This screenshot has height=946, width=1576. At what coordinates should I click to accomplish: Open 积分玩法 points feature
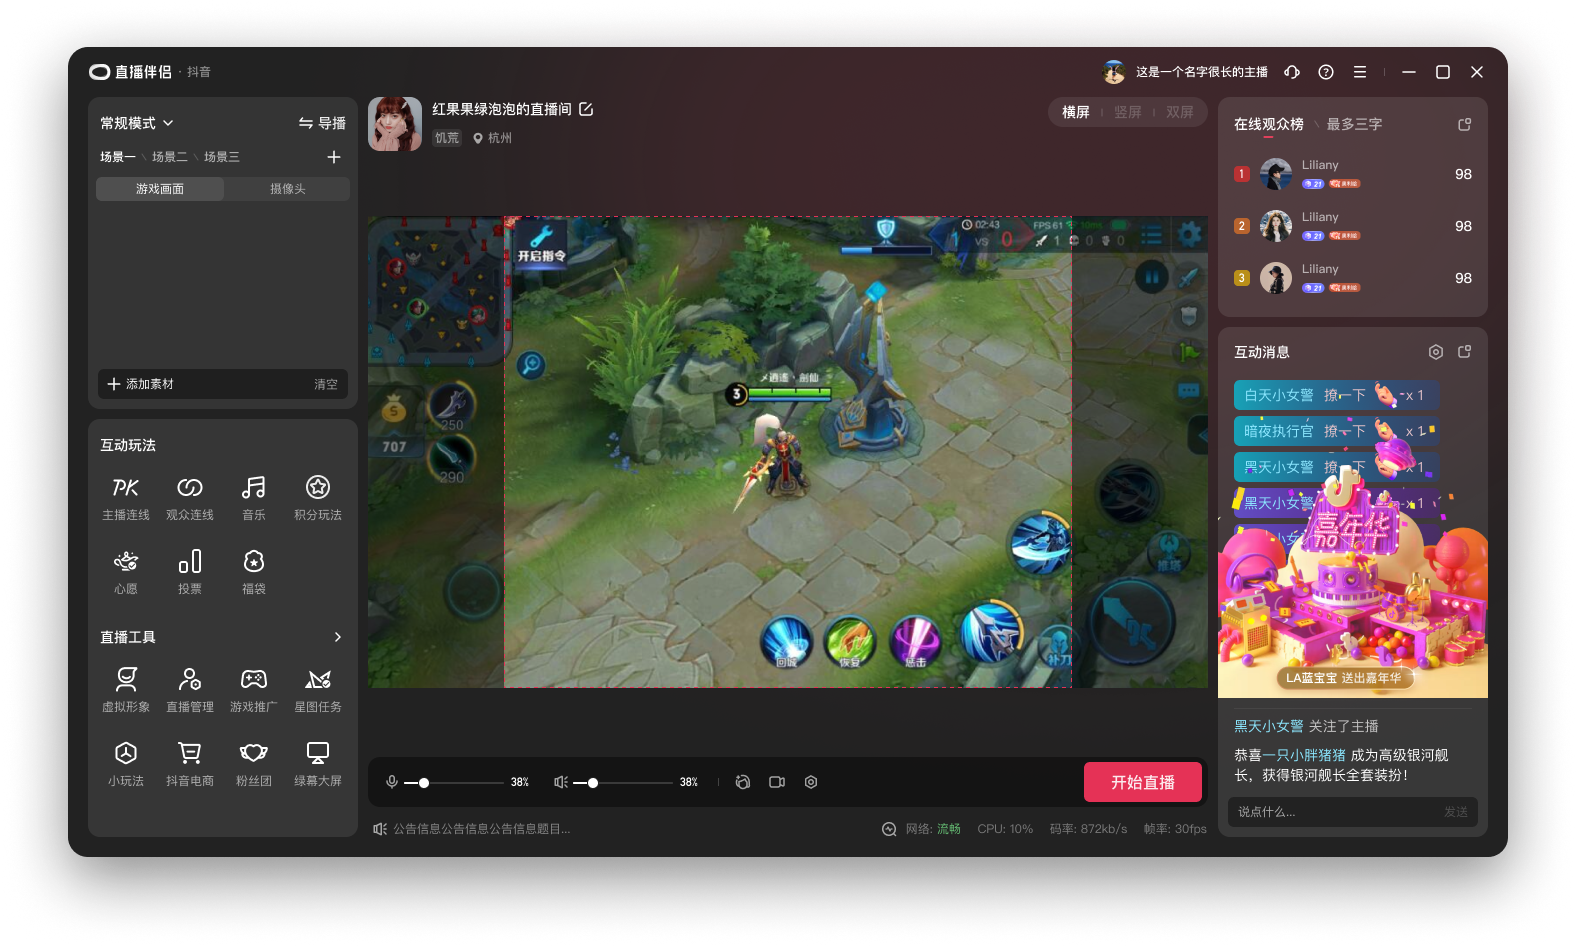tap(318, 498)
